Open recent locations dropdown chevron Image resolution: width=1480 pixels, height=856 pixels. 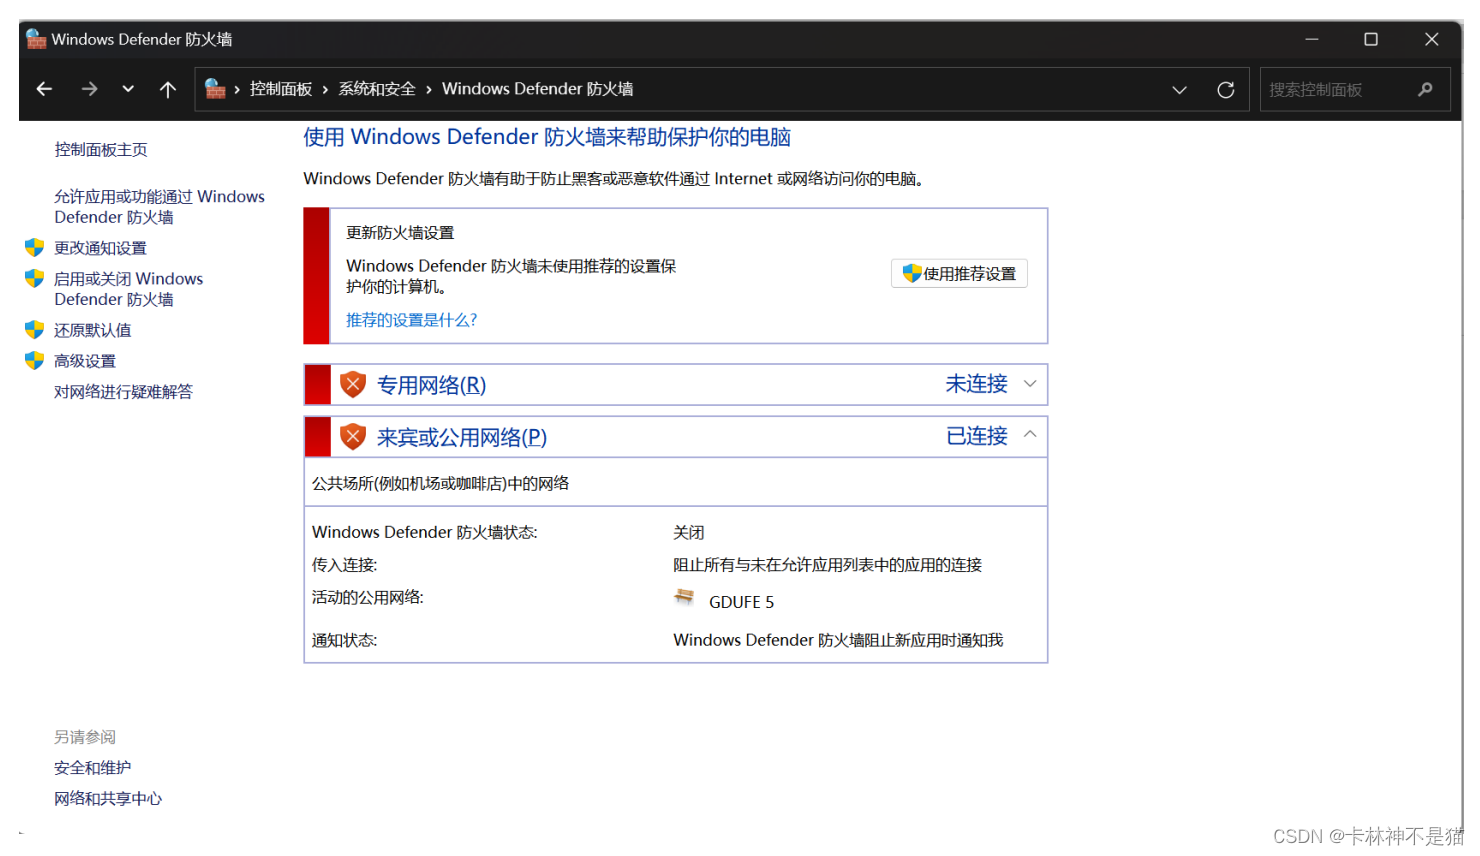coord(128,89)
